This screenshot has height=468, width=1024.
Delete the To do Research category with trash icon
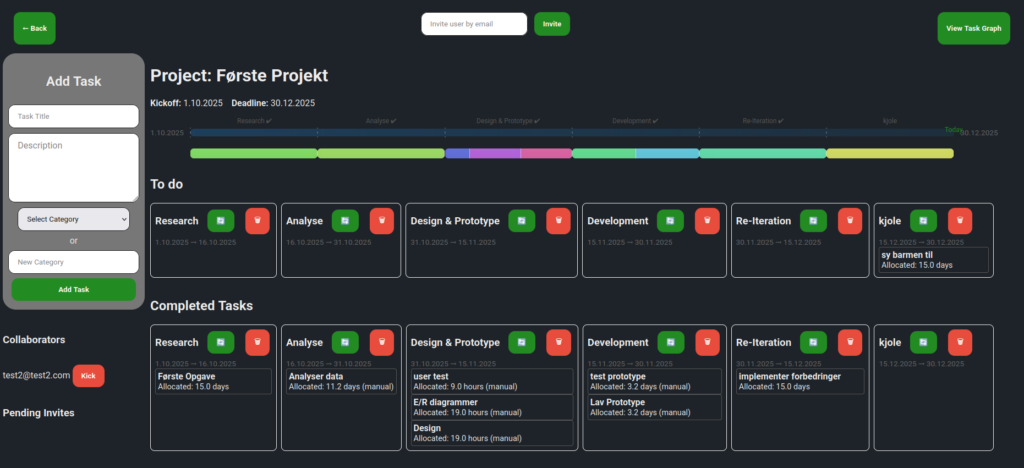[x=257, y=221]
